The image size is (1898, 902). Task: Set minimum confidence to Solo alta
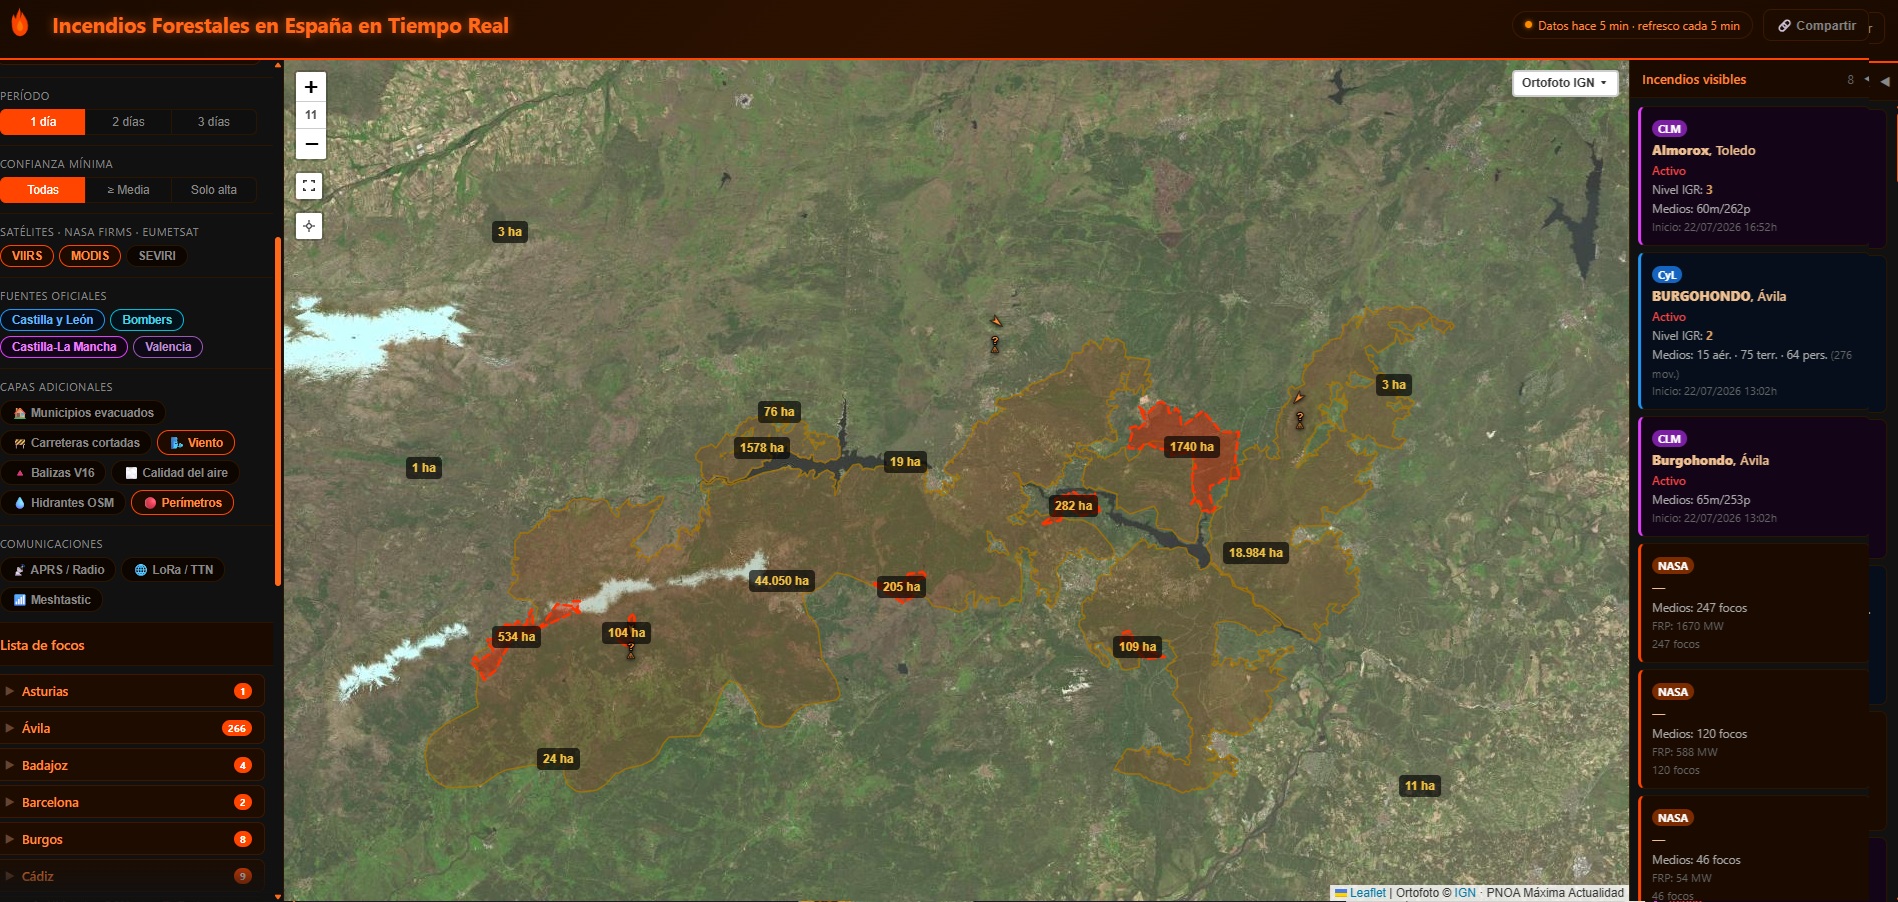[x=213, y=190]
